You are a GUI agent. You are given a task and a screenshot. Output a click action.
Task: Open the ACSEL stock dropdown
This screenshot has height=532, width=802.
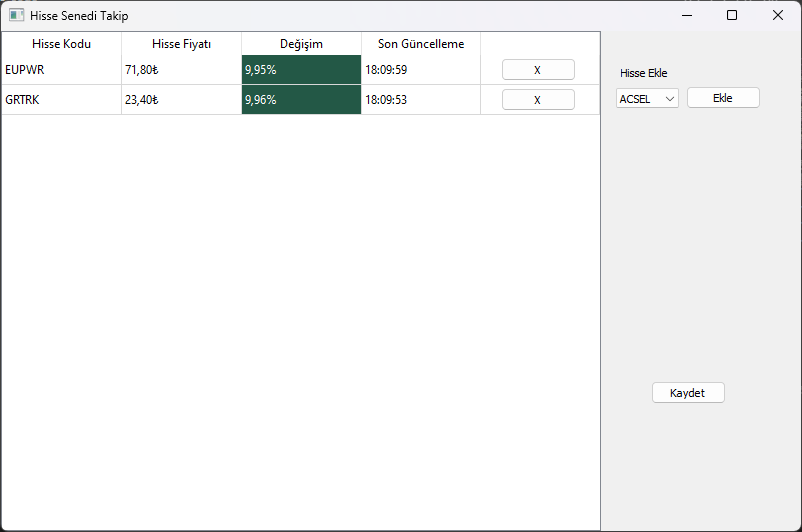647,98
